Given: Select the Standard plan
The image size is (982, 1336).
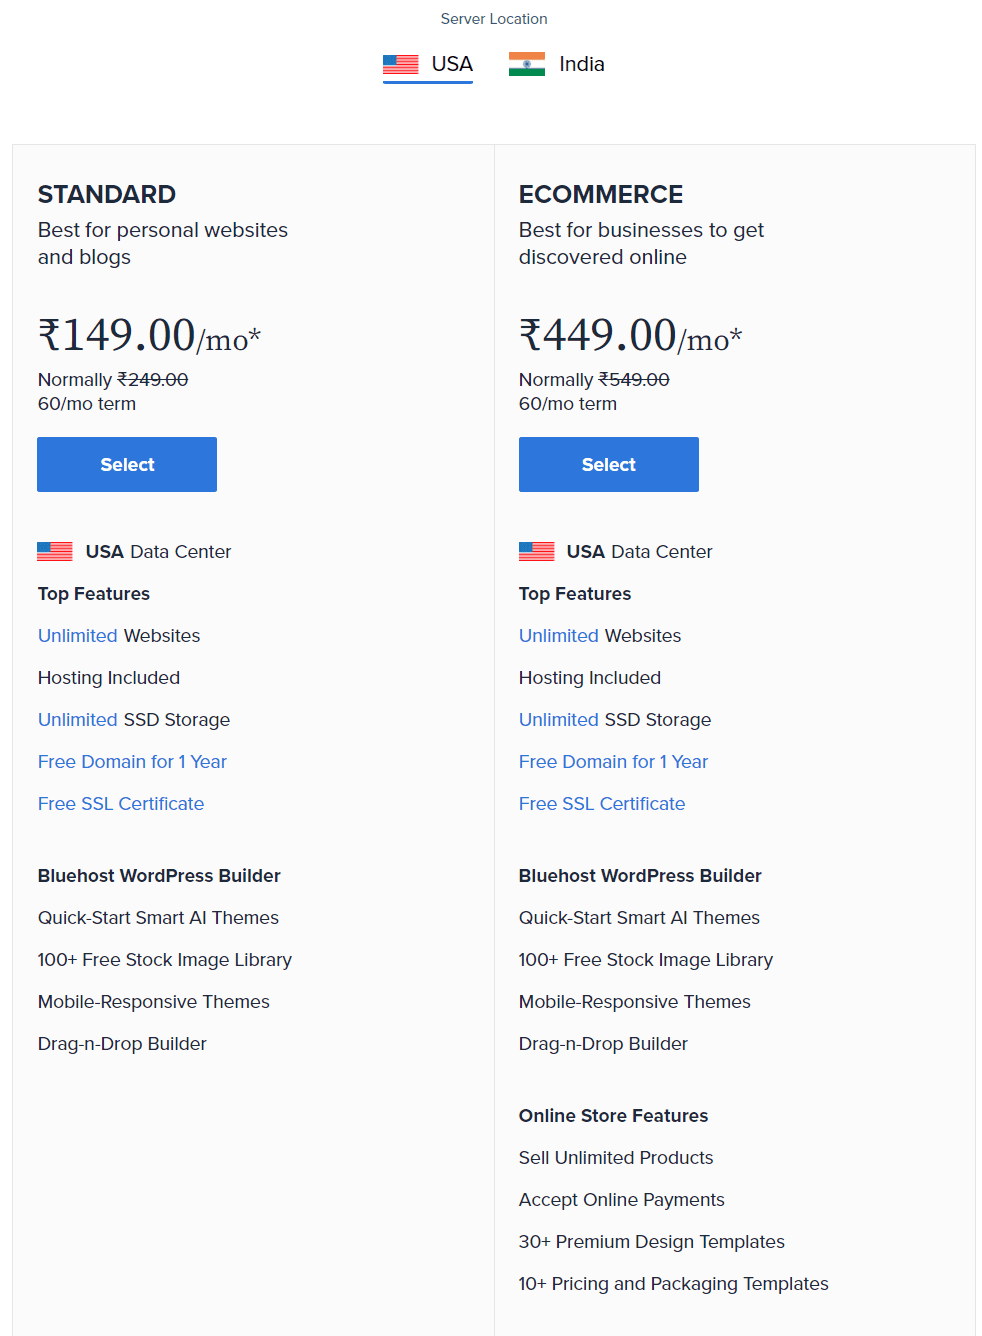Looking at the screenshot, I should coord(127,464).
